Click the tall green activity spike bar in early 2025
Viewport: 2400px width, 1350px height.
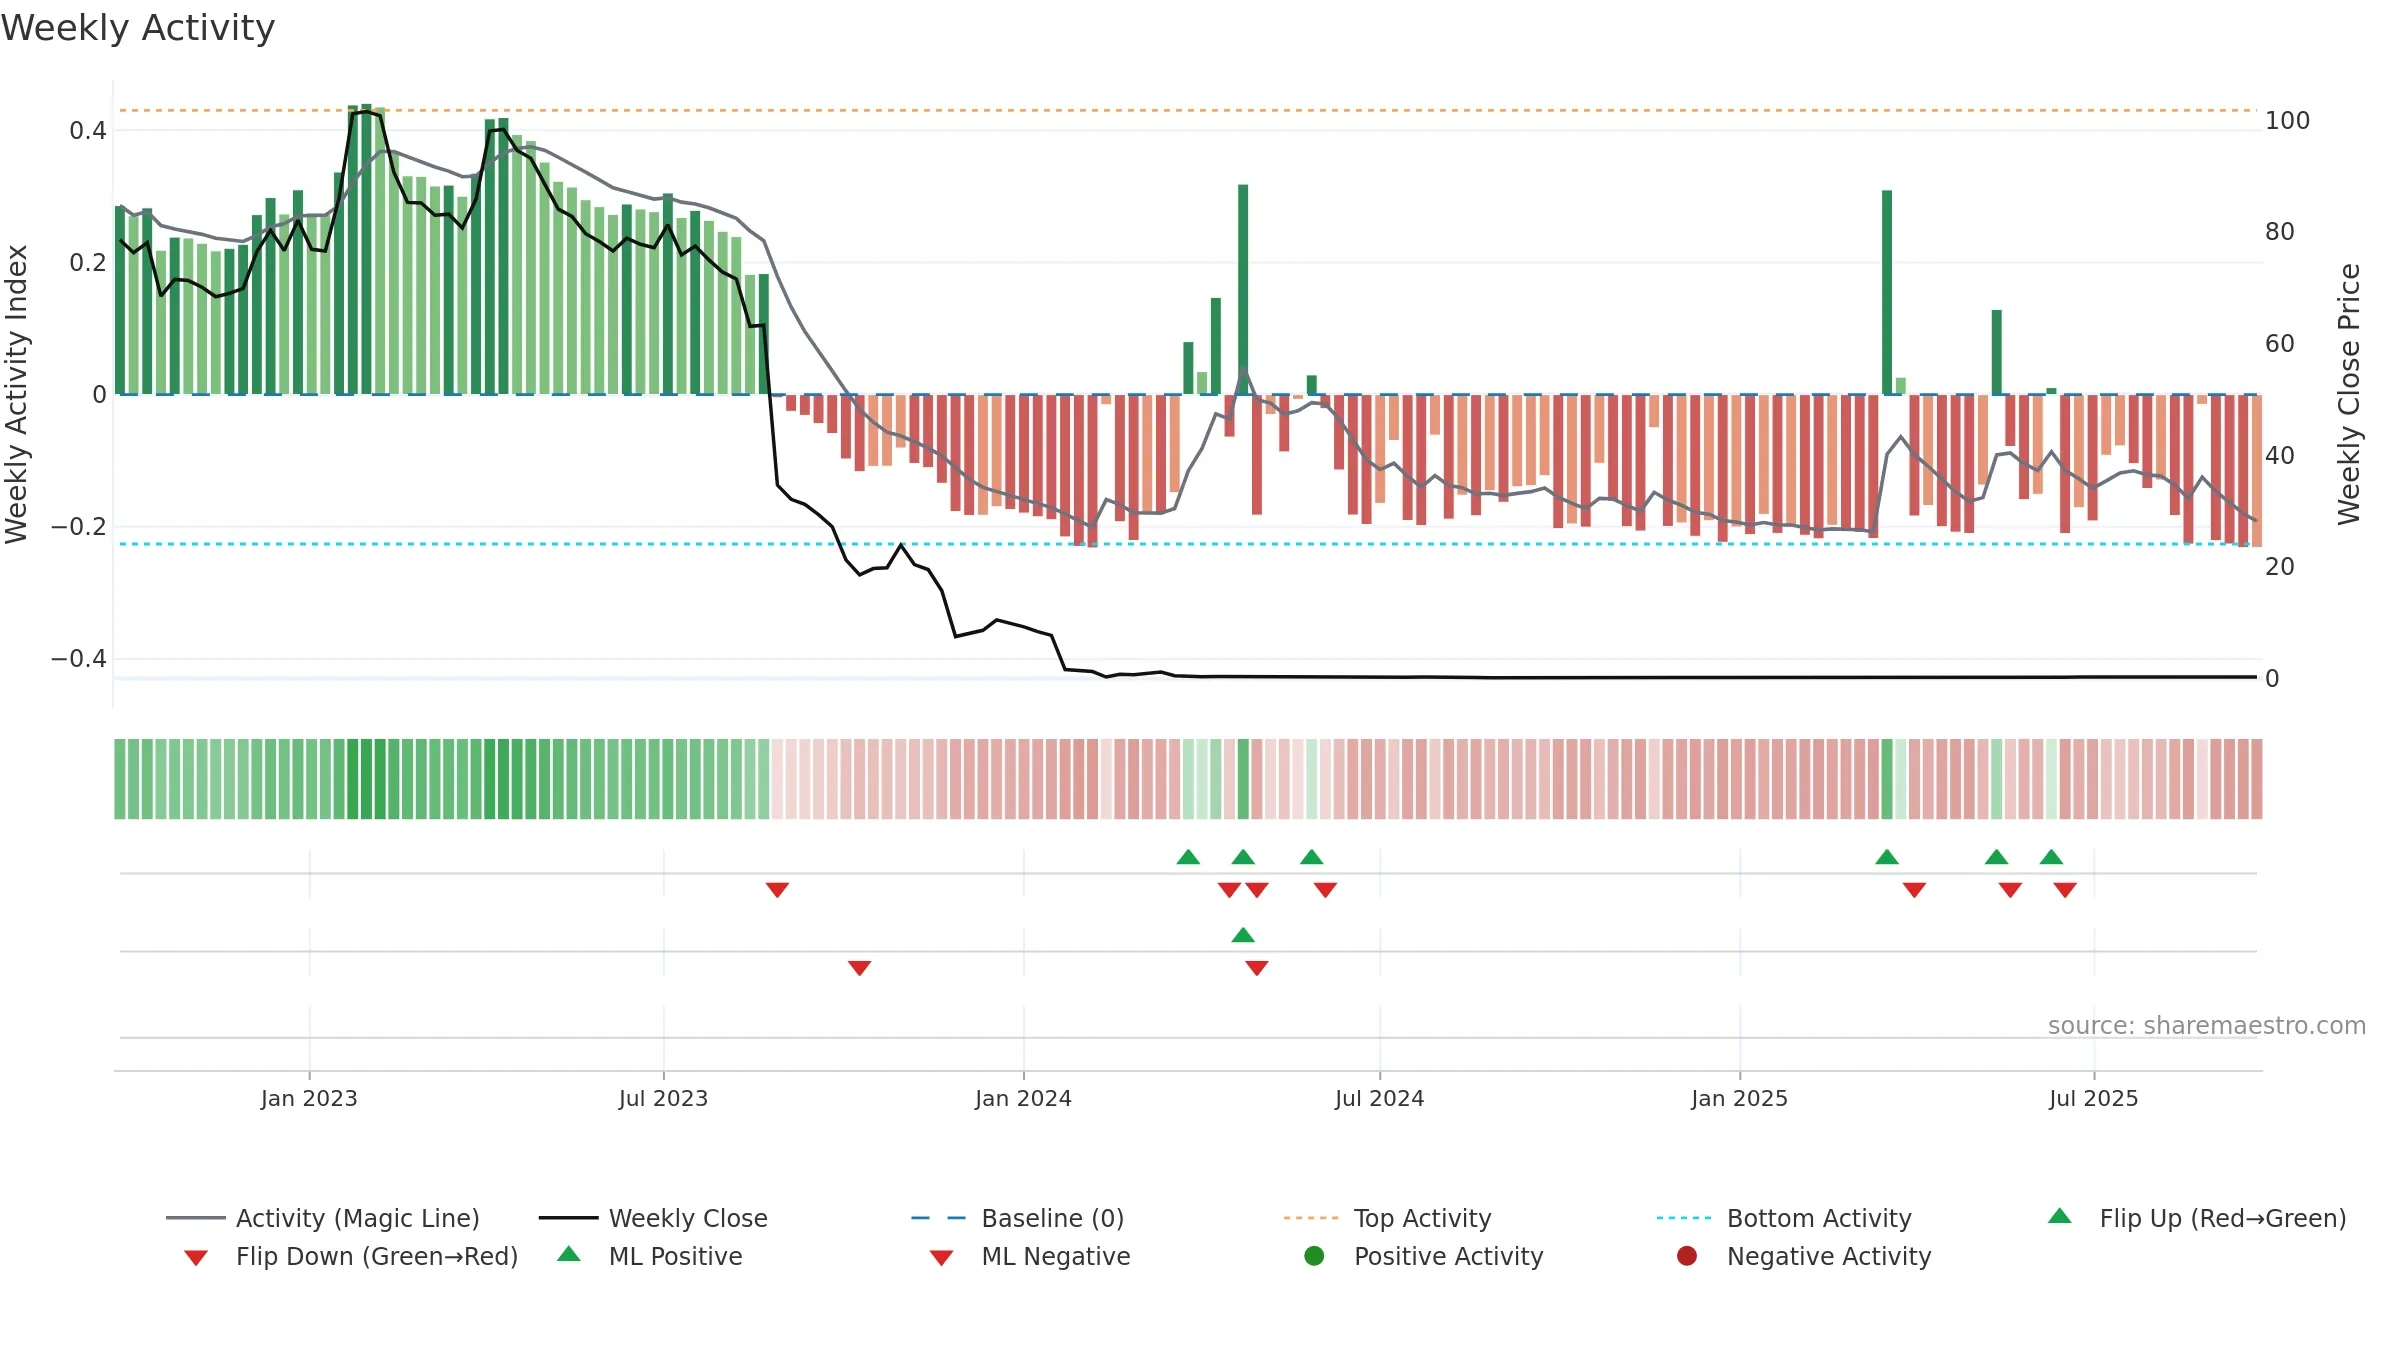1887,292
